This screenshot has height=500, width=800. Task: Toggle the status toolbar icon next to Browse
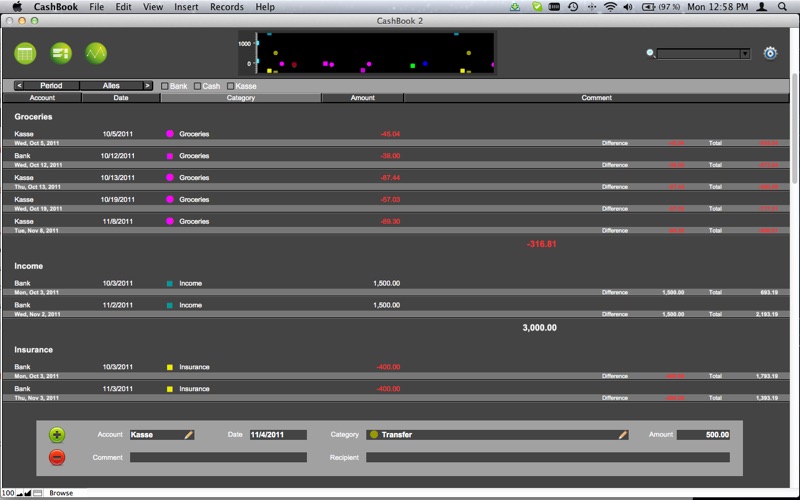click(x=37, y=493)
